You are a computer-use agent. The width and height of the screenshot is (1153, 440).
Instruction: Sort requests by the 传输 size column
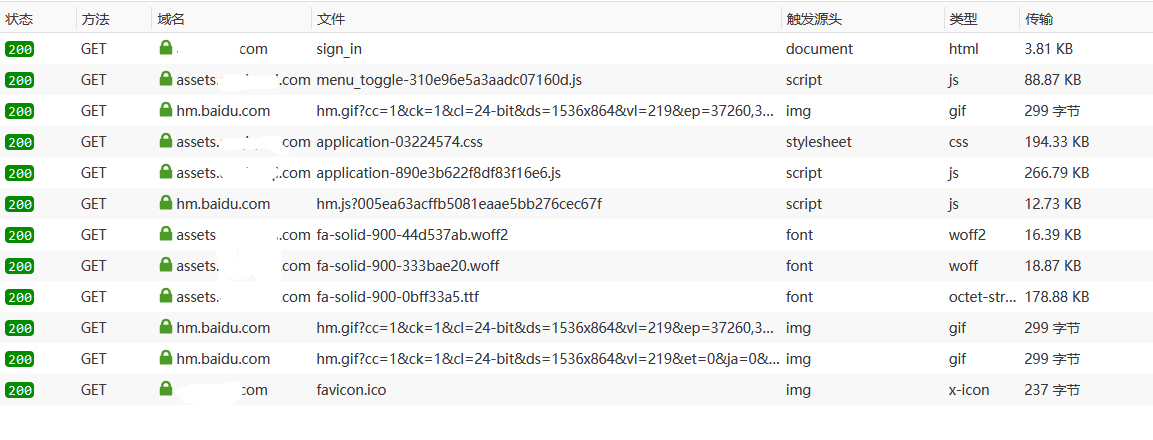[1040, 20]
